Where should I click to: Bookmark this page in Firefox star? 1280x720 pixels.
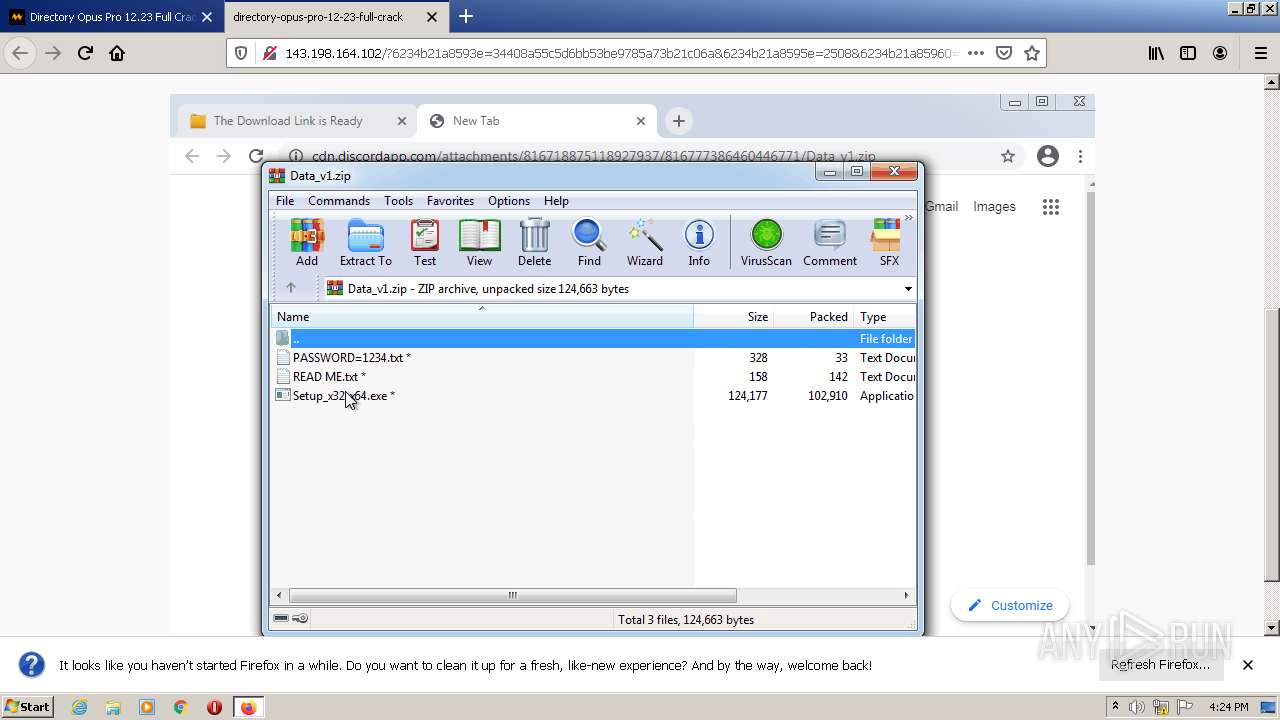pyautogui.click(x=1032, y=53)
